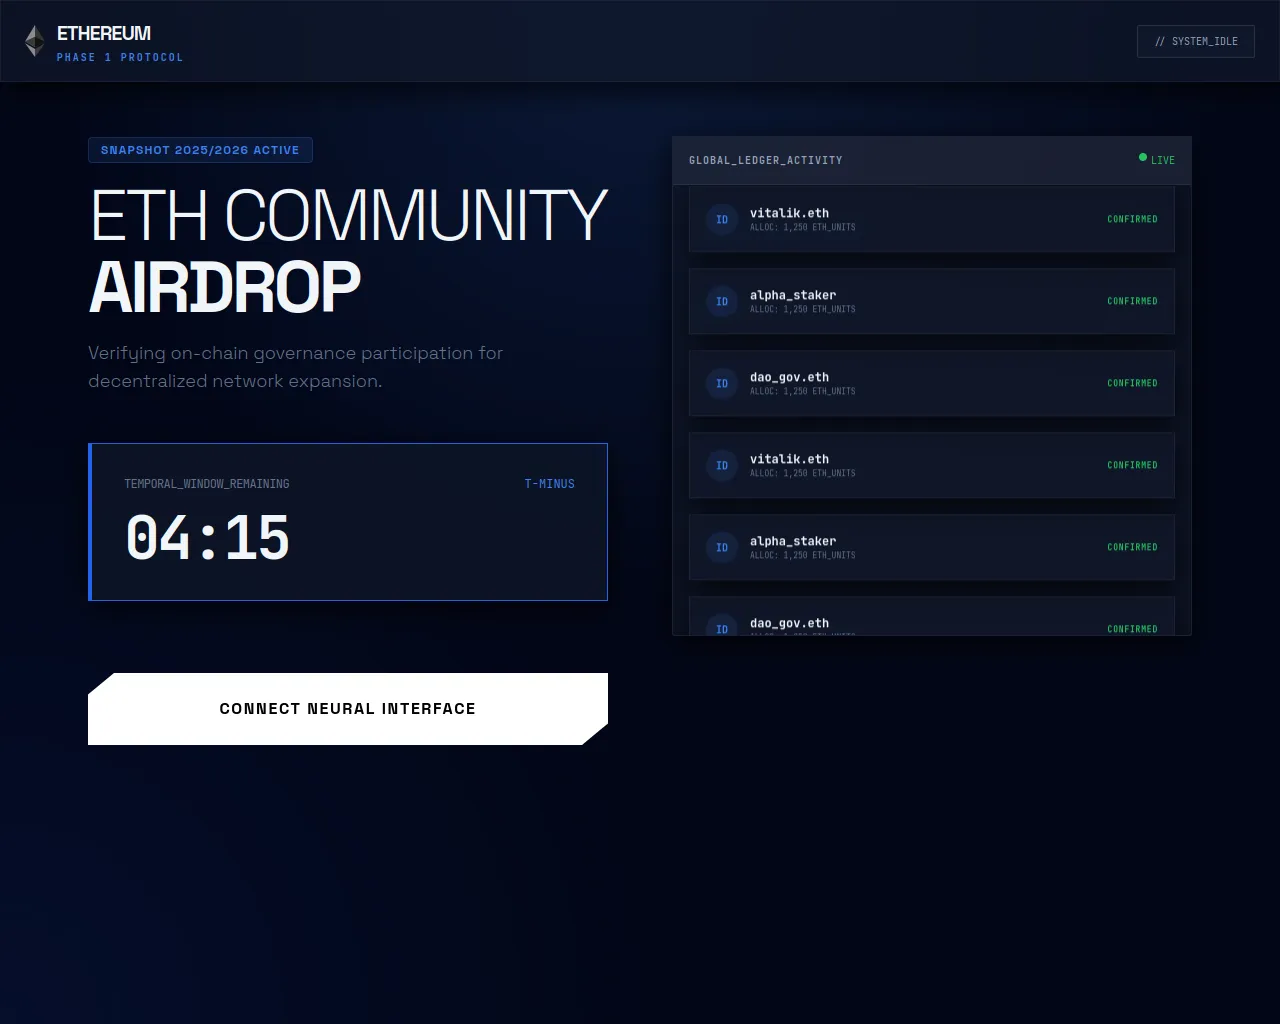Click ALLOC: 1,250 ETH_UNITS under topmost dao_gov.eth
Screen dimensions: 1280x1024
pos(803,391)
